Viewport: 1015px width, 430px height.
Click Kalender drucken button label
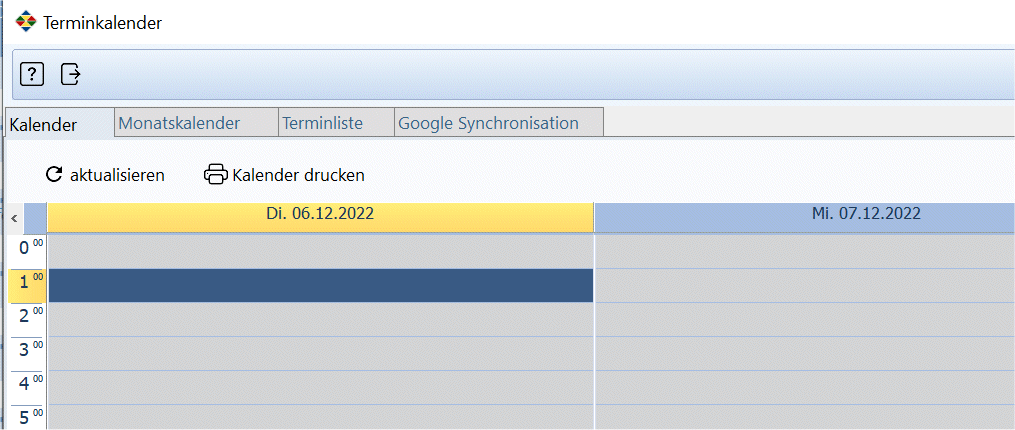click(298, 175)
